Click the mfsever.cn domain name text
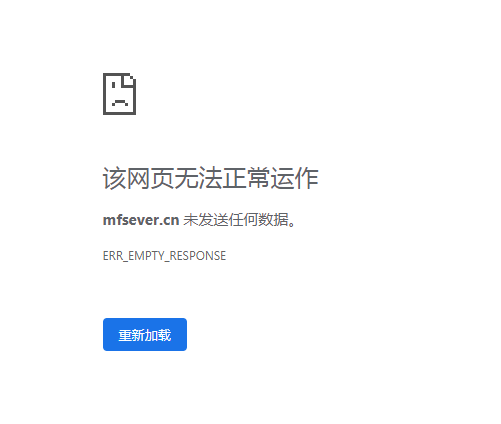501x424 pixels. tap(141, 220)
